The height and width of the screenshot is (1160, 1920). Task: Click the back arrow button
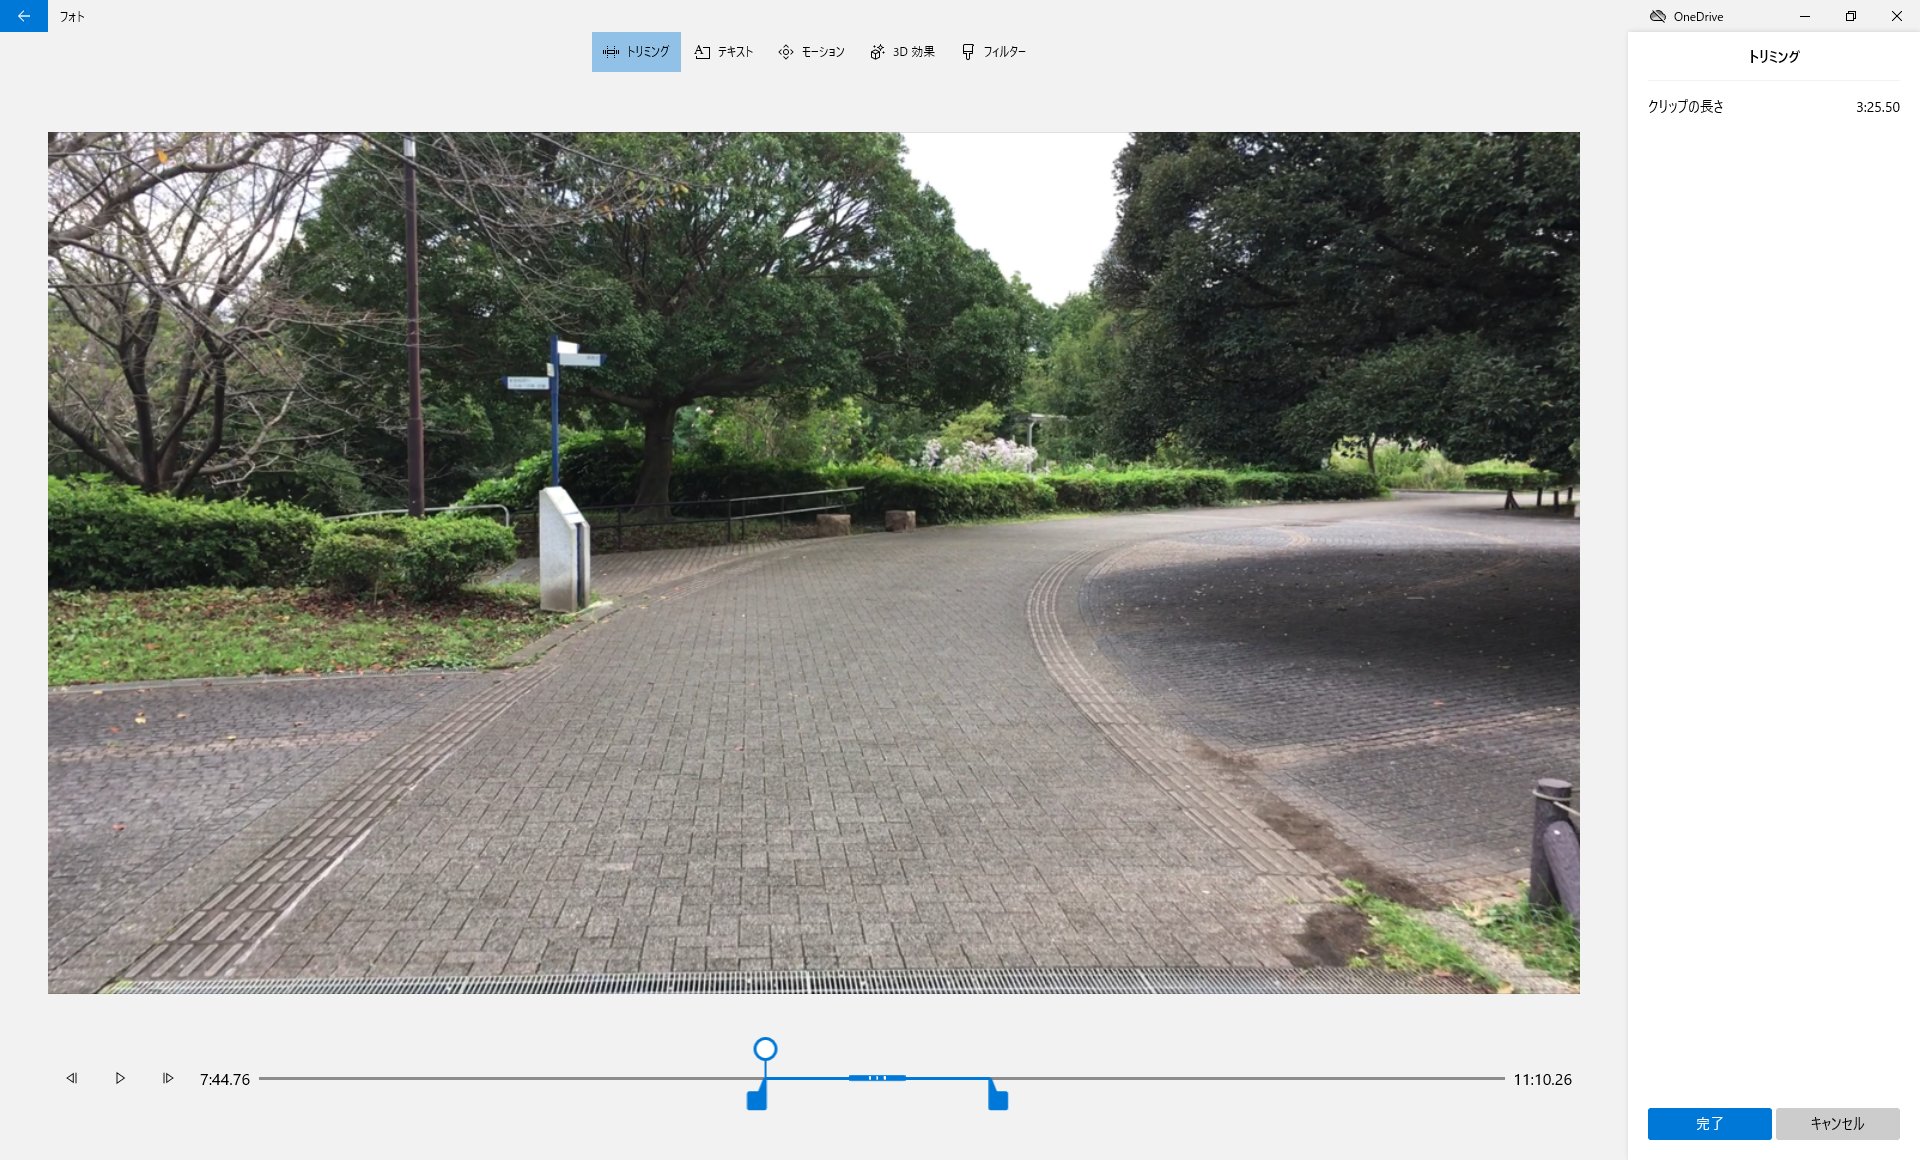click(23, 16)
